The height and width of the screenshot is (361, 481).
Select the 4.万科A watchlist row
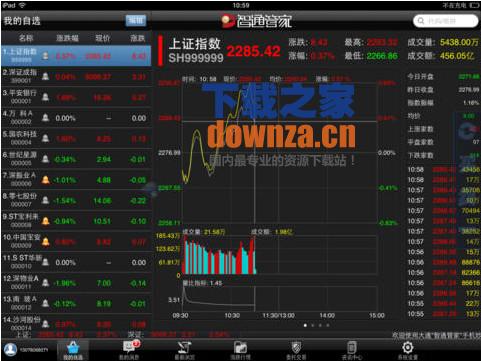coord(76,118)
